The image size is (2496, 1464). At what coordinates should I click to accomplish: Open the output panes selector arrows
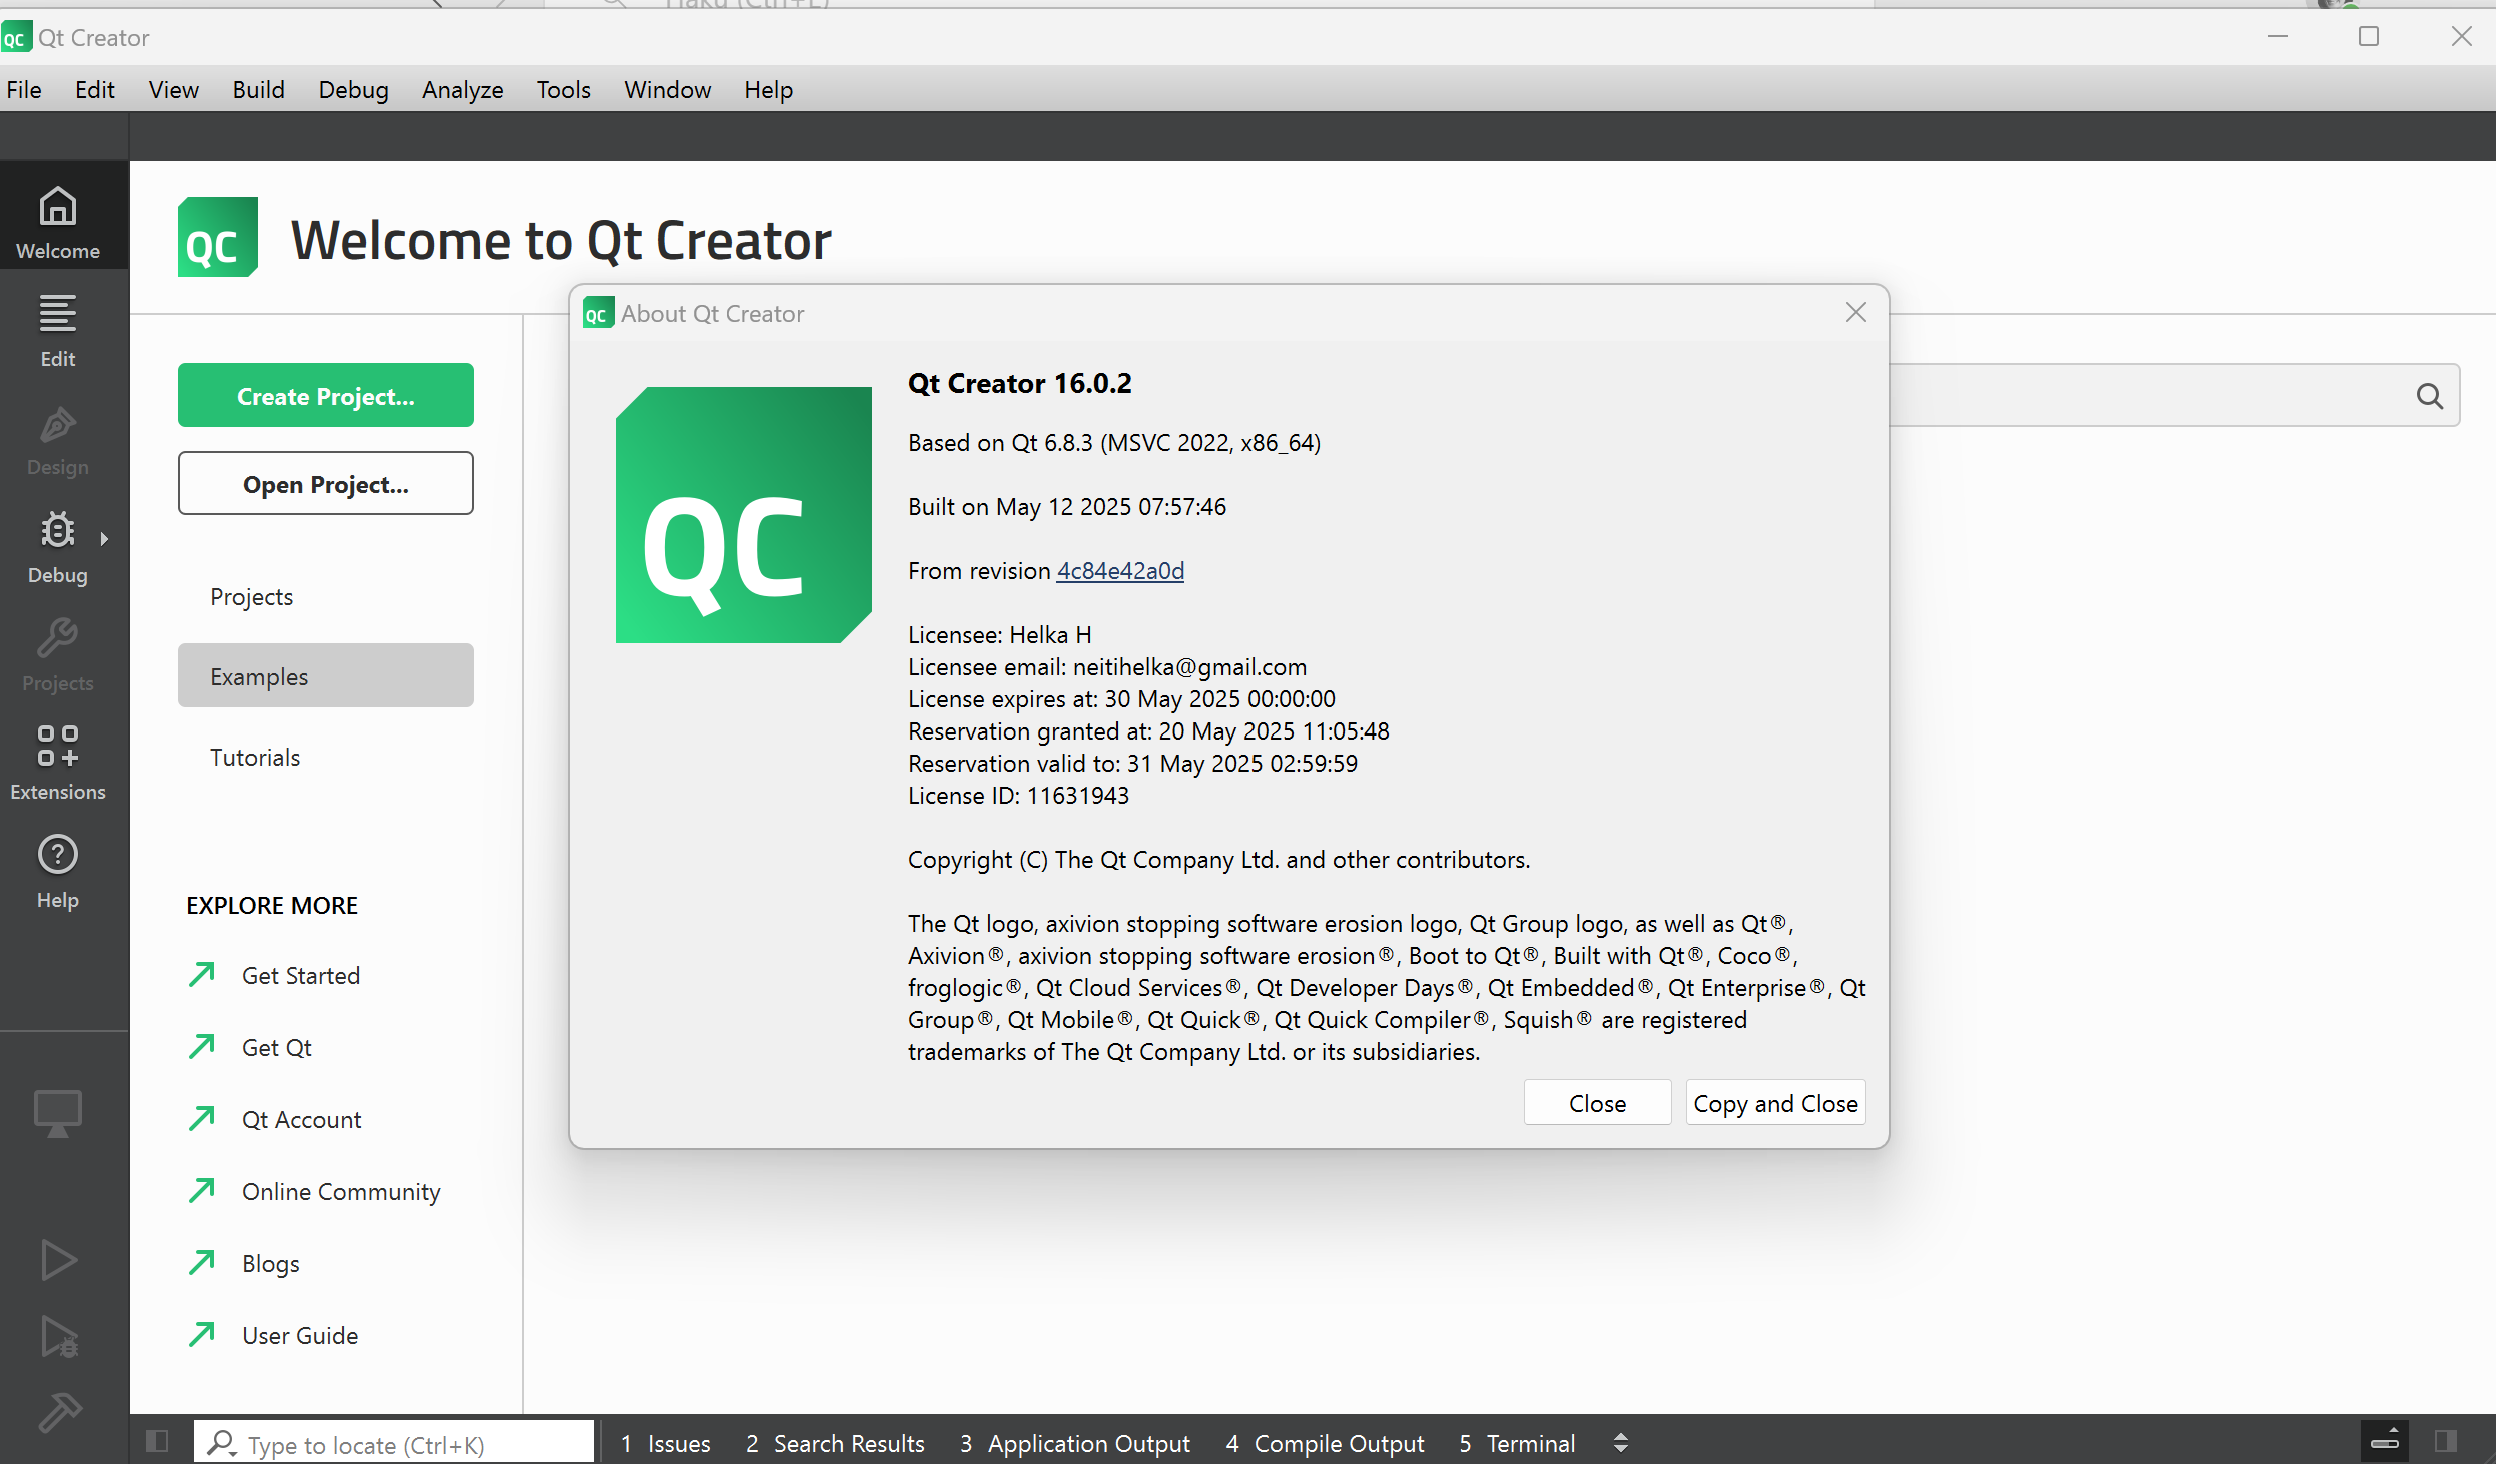point(1621,1443)
